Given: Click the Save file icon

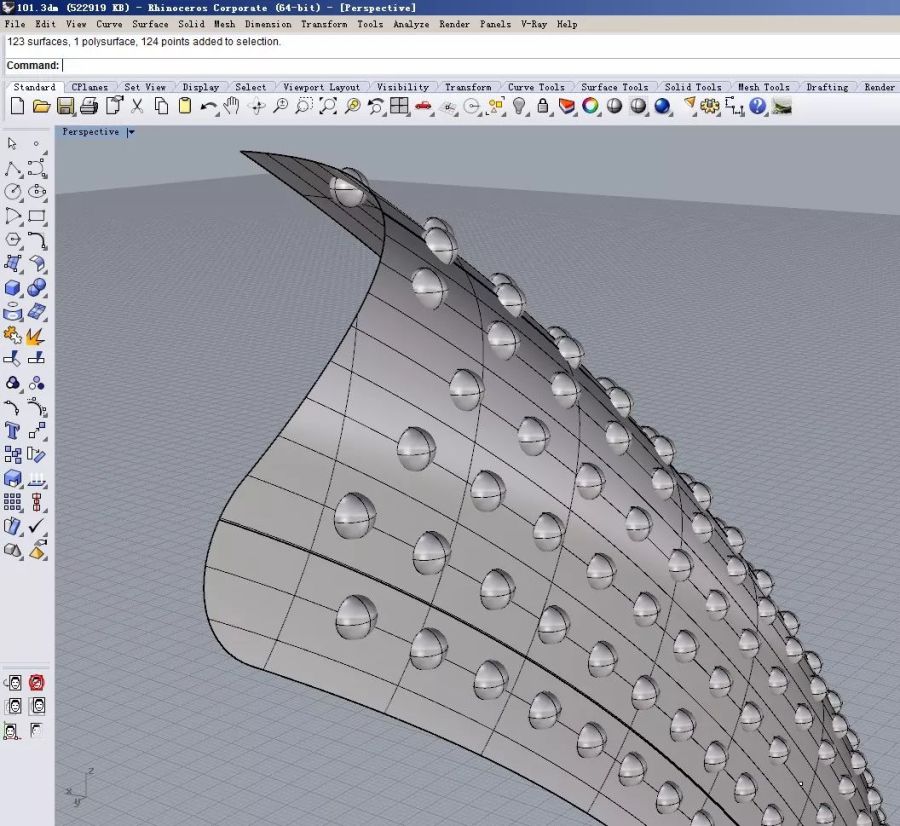Looking at the screenshot, I should (65, 106).
